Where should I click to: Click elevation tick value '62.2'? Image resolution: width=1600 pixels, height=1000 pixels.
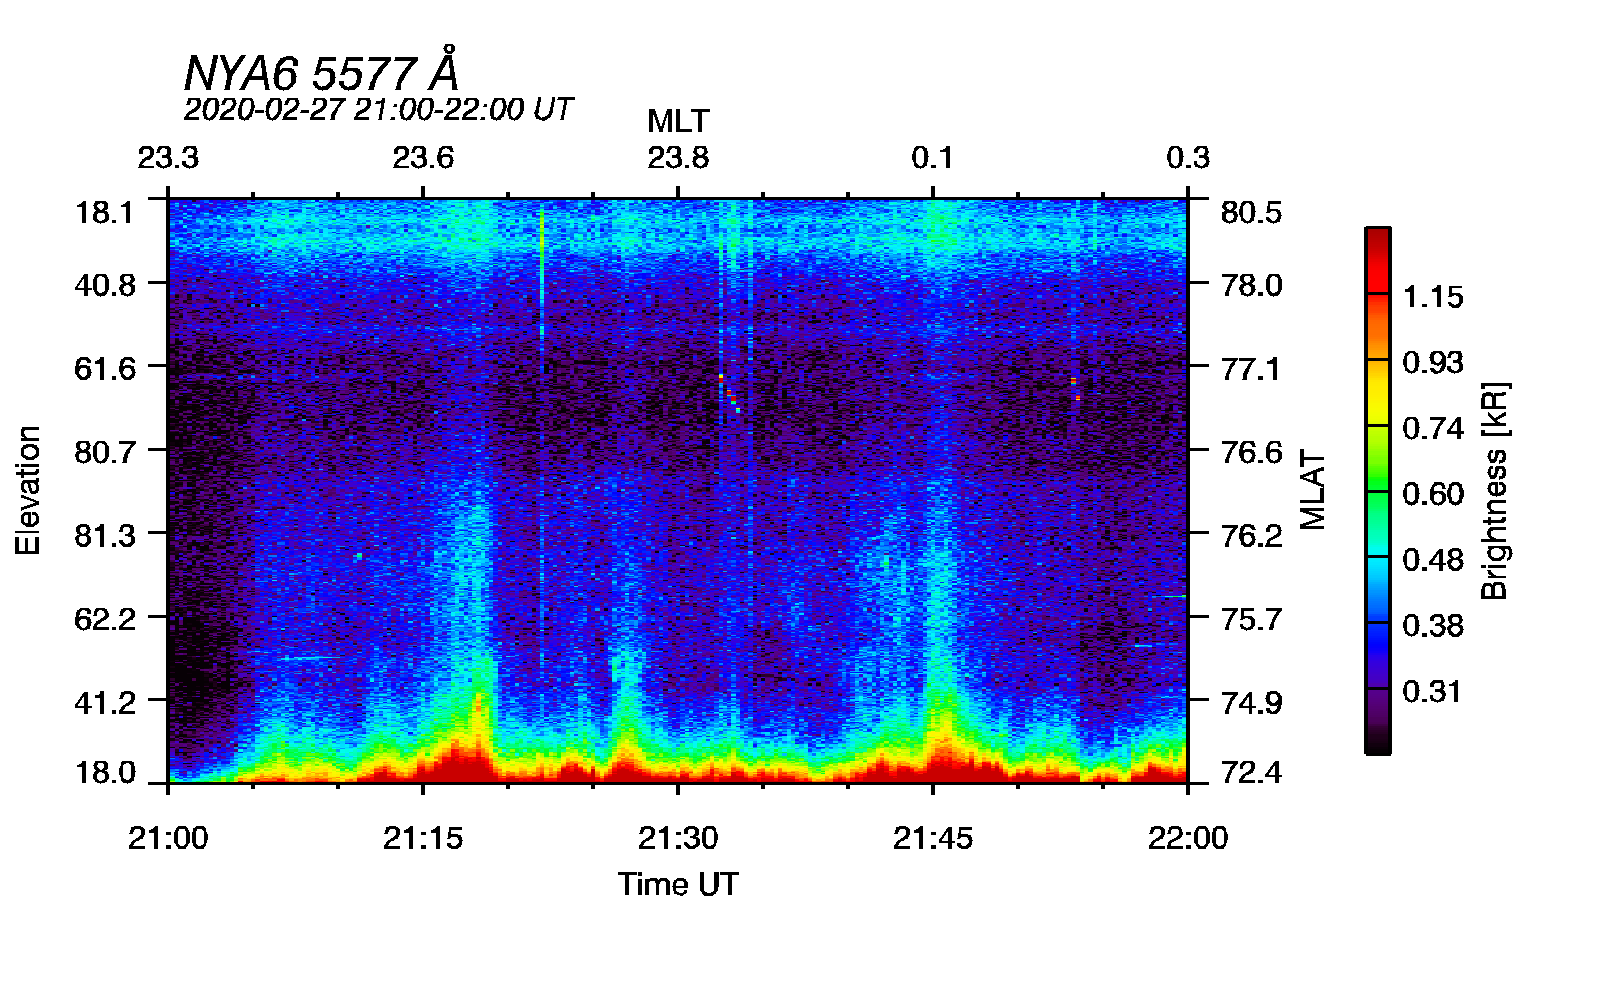[105, 619]
